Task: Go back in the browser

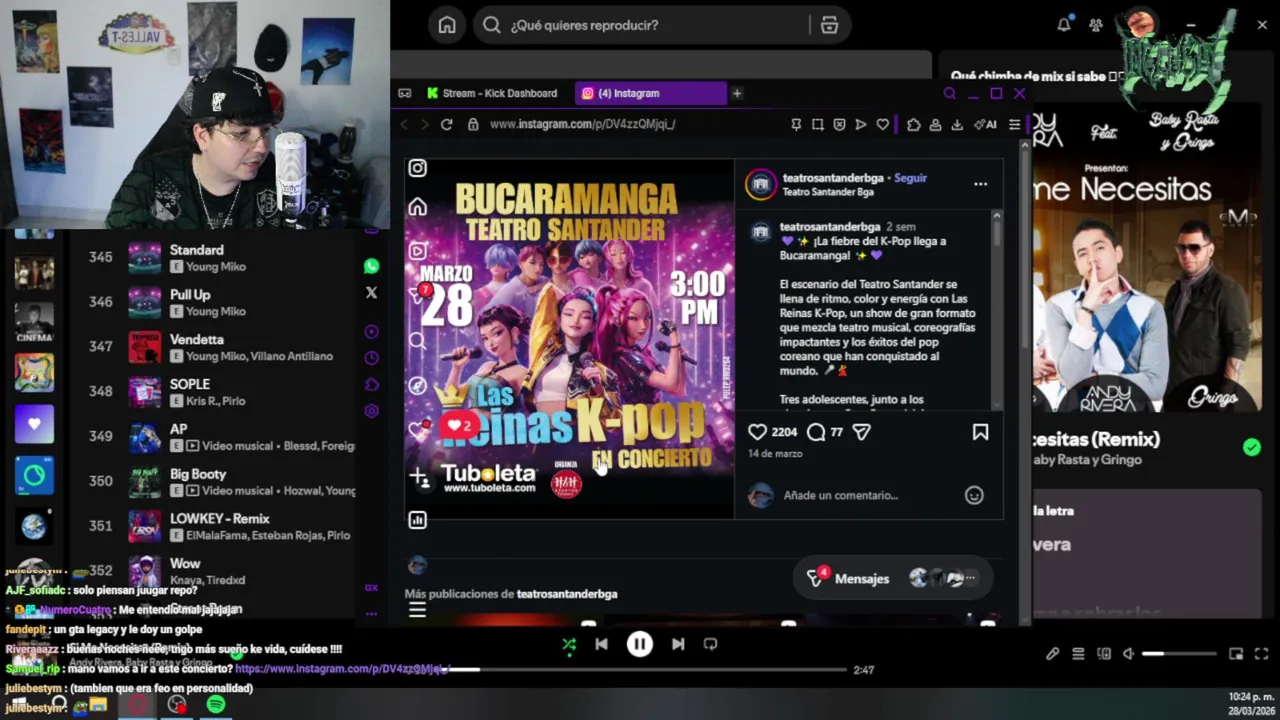Action: click(404, 124)
